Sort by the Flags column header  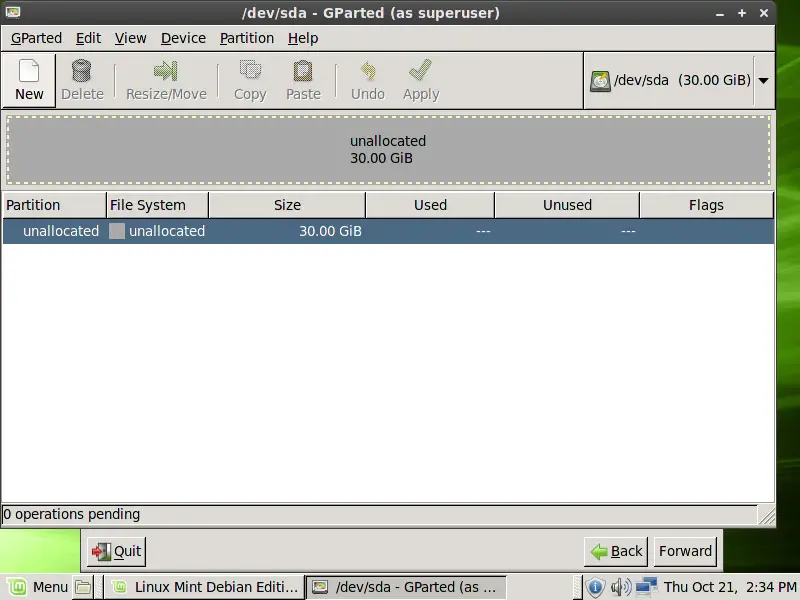tap(707, 205)
